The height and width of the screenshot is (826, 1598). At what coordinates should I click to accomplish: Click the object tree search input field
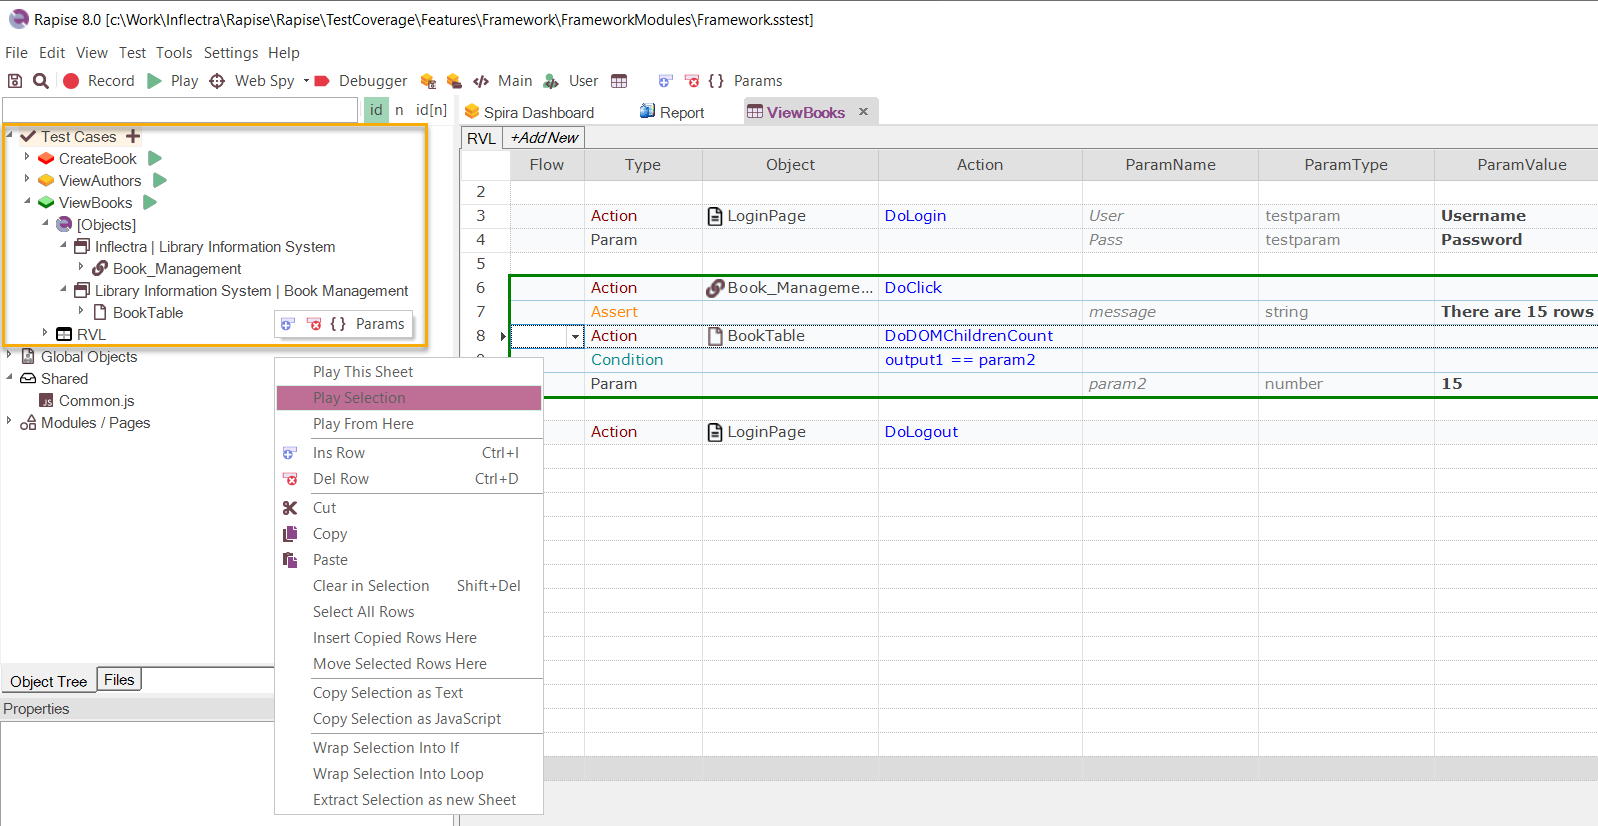[x=180, y=110]
